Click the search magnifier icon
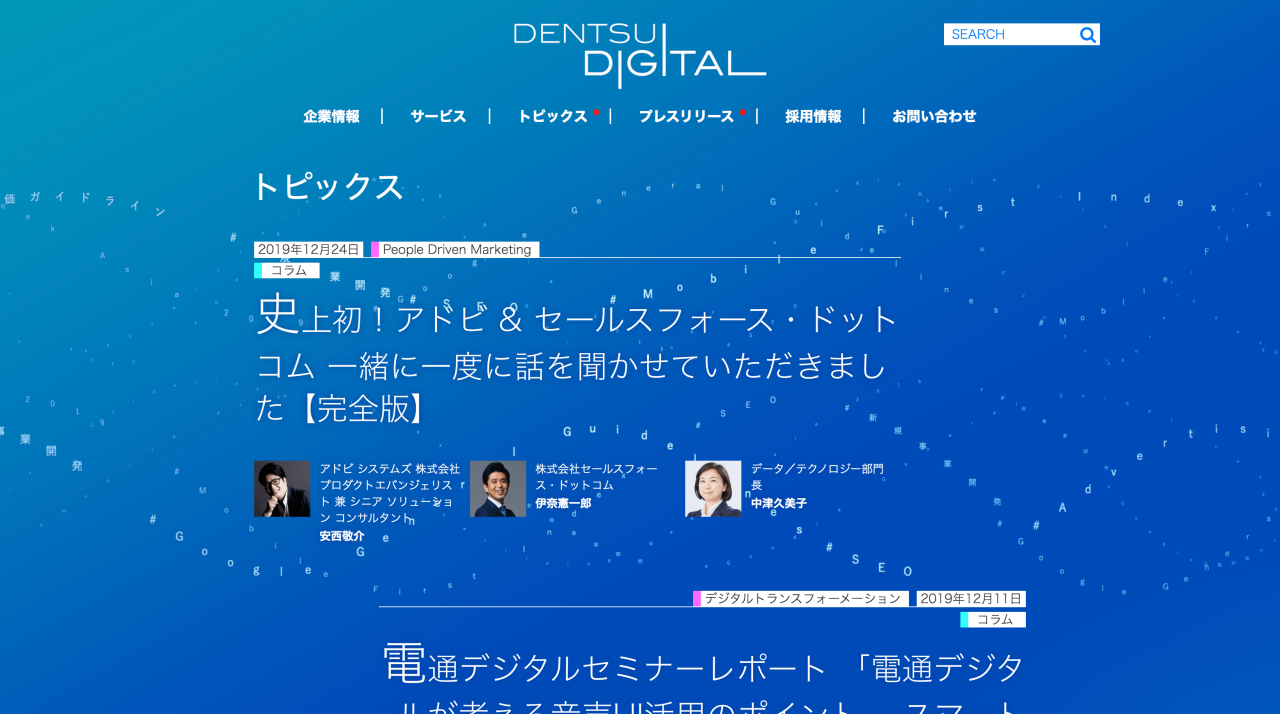The width and height of the screenshot is (1280, 714). 1088,35
